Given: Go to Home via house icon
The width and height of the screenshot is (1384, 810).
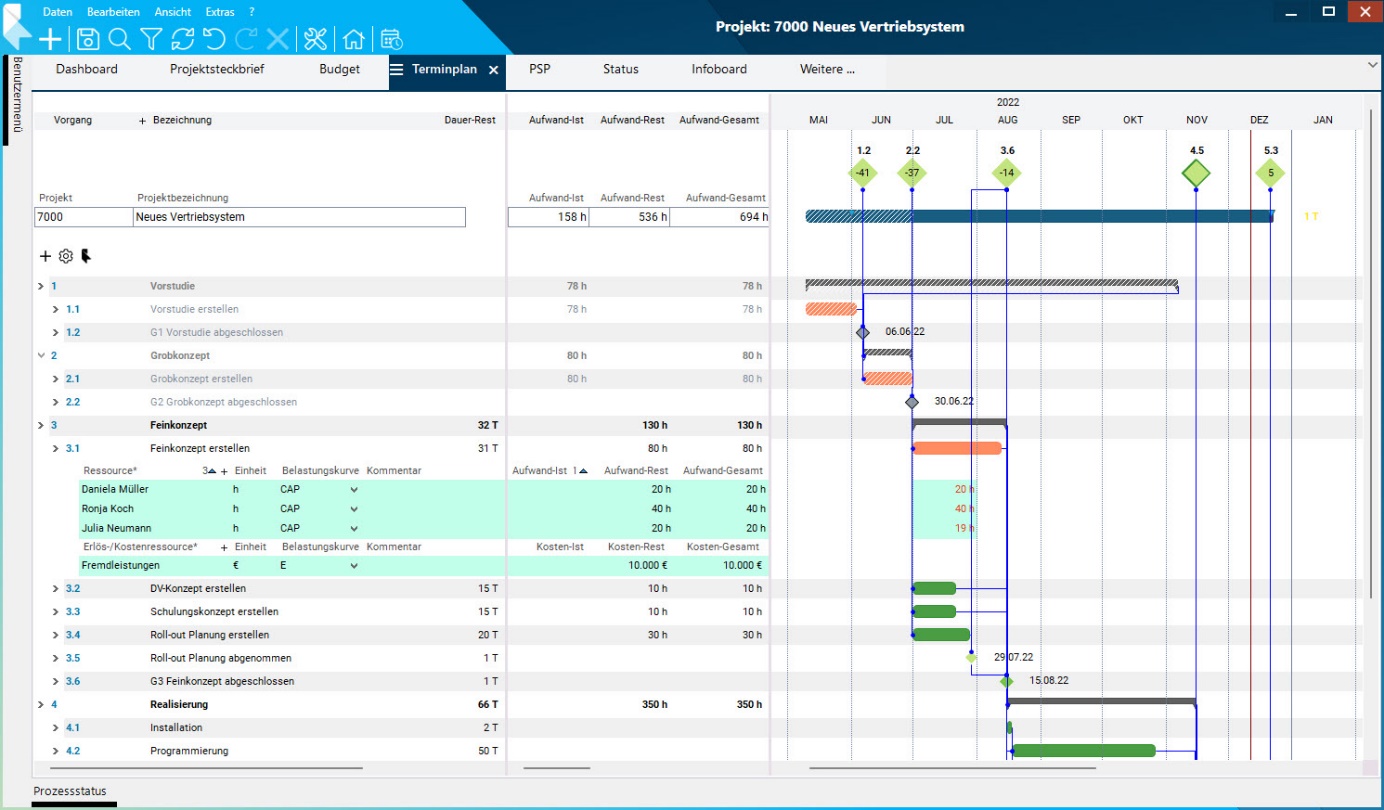Looking at the screenshot, I should (353, 39).
